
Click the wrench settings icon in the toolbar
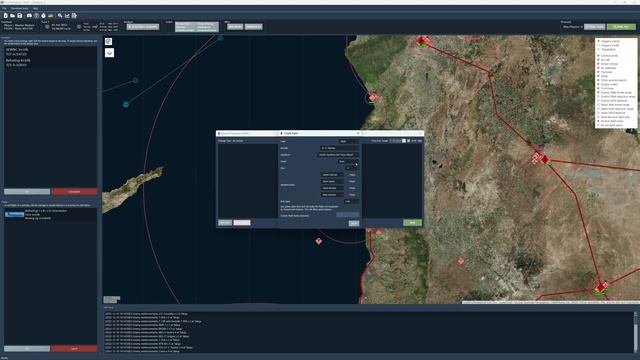coord(60,16)
